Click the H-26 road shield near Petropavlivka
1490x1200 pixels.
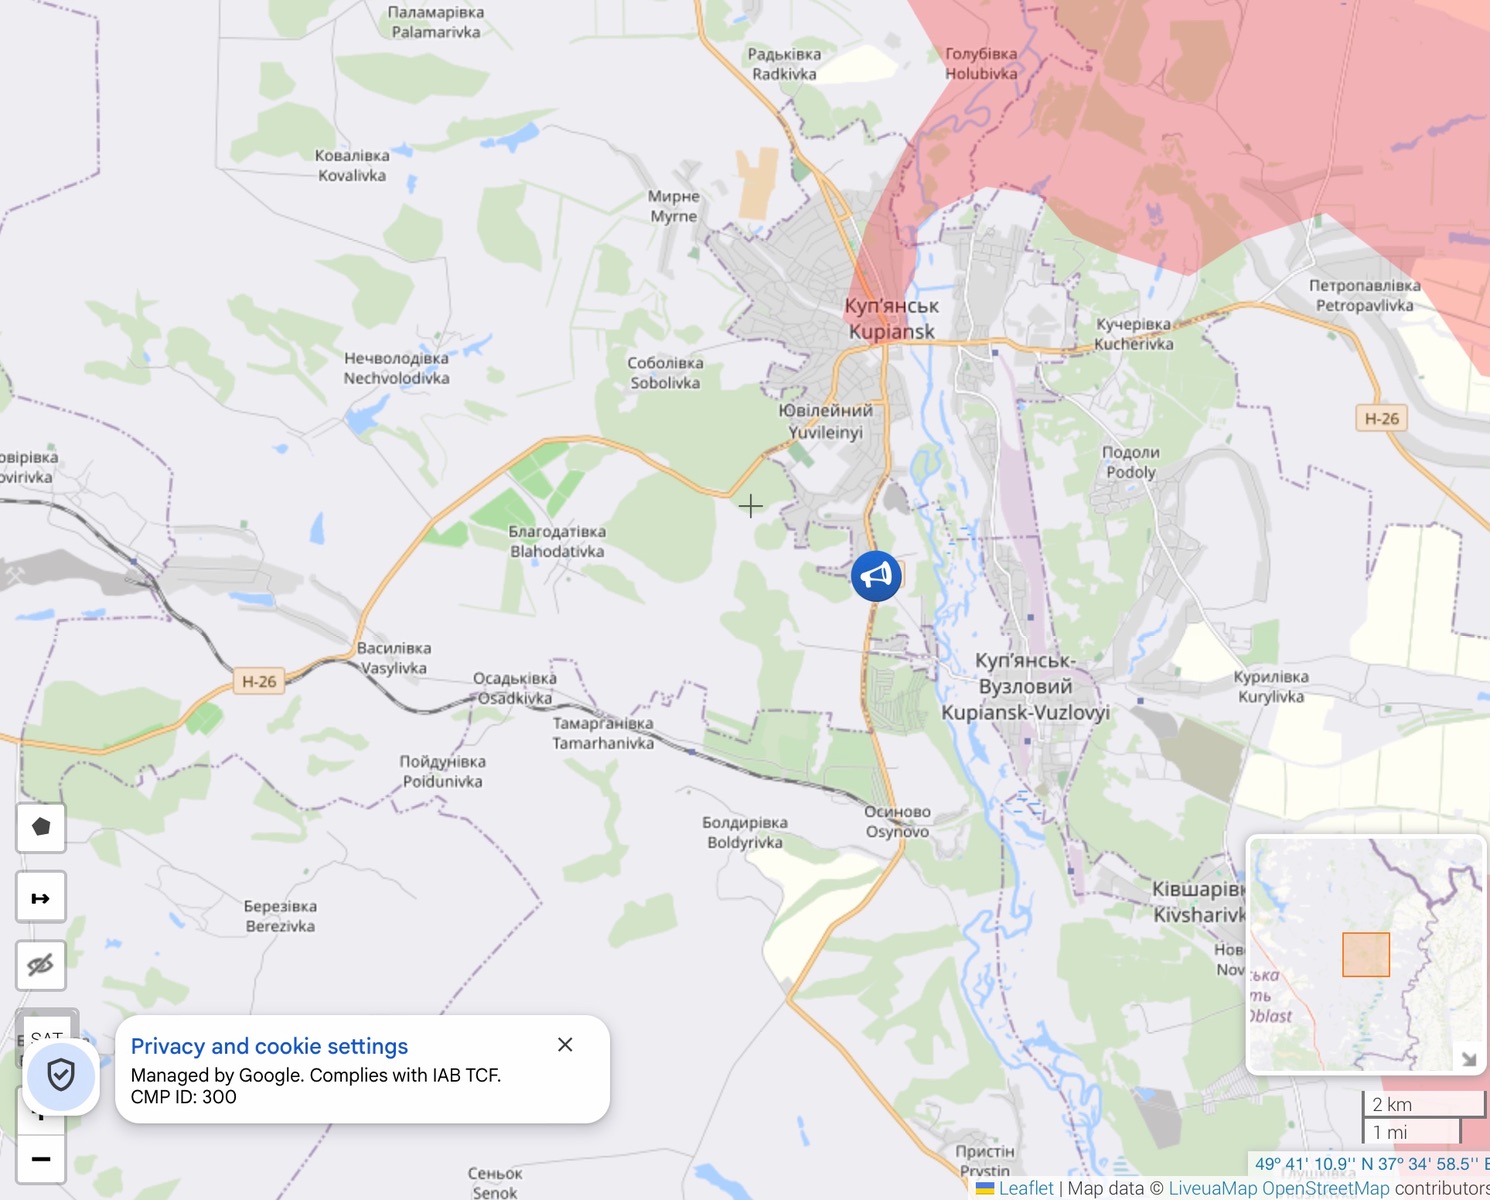click(1382, 418)
